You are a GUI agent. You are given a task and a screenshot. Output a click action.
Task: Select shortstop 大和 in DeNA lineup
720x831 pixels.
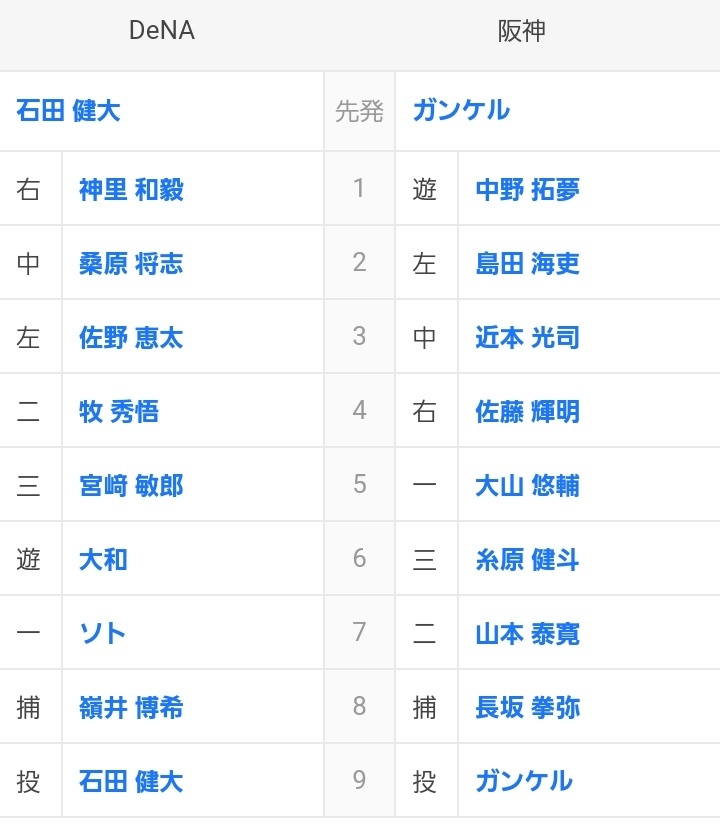[x=103, y=559]
